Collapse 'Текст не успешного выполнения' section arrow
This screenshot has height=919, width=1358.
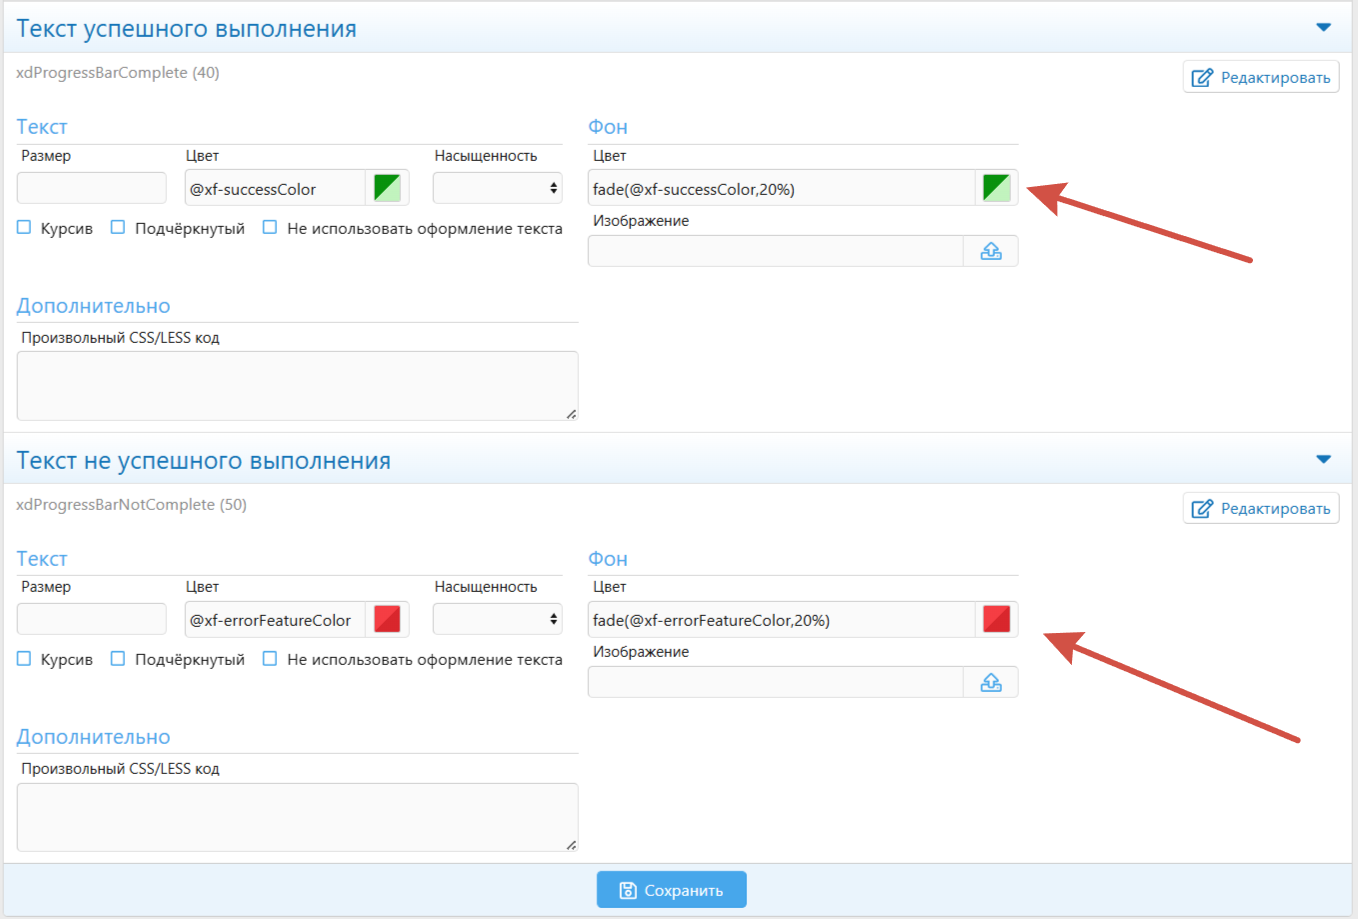pyautogui.click(x=1323, y=460)
